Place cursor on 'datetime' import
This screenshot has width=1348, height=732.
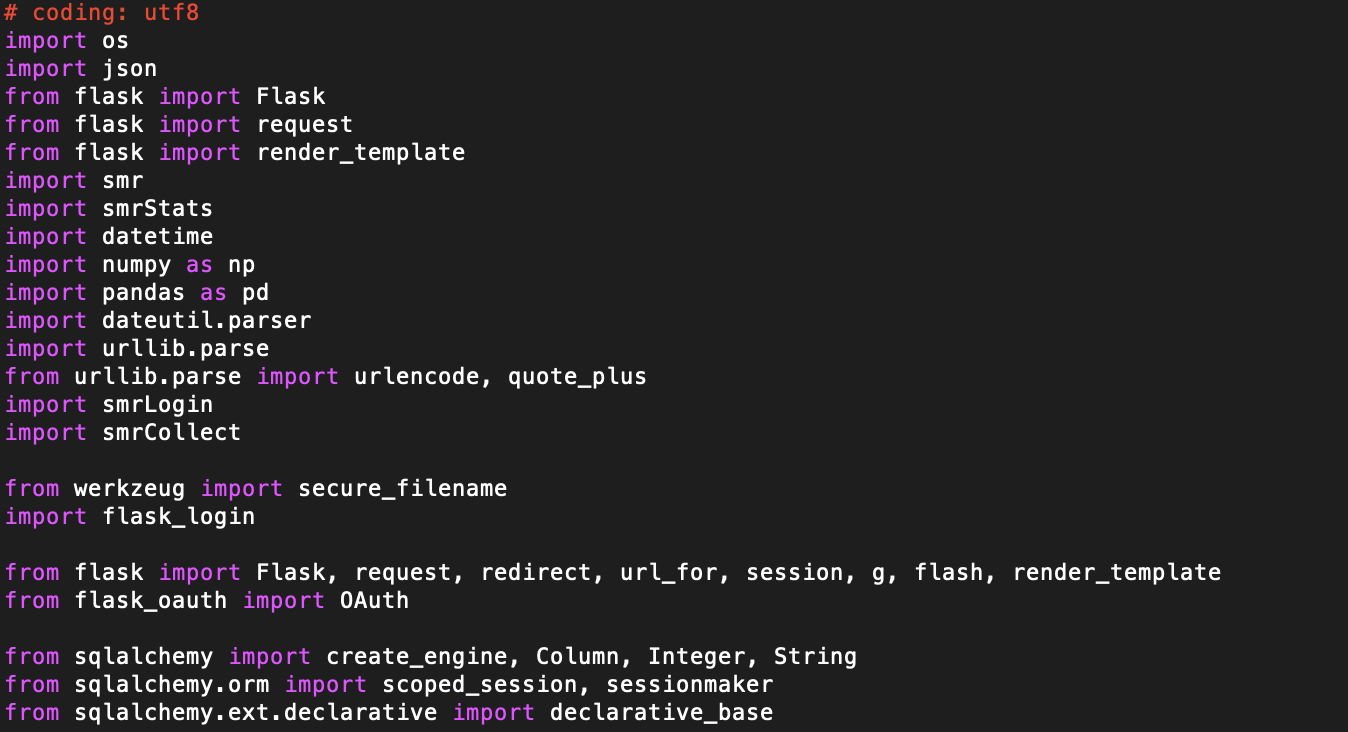[x=158, y=237]
